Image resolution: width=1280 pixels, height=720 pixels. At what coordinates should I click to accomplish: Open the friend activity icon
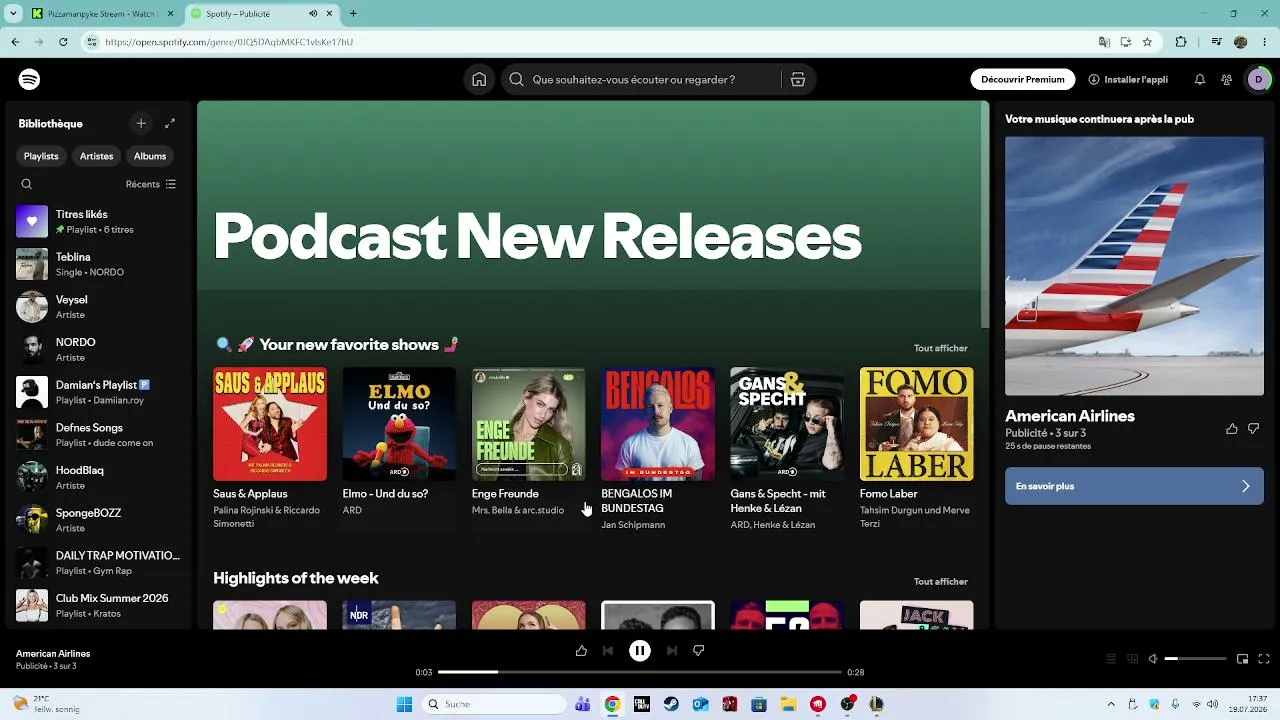point(1226,80)
